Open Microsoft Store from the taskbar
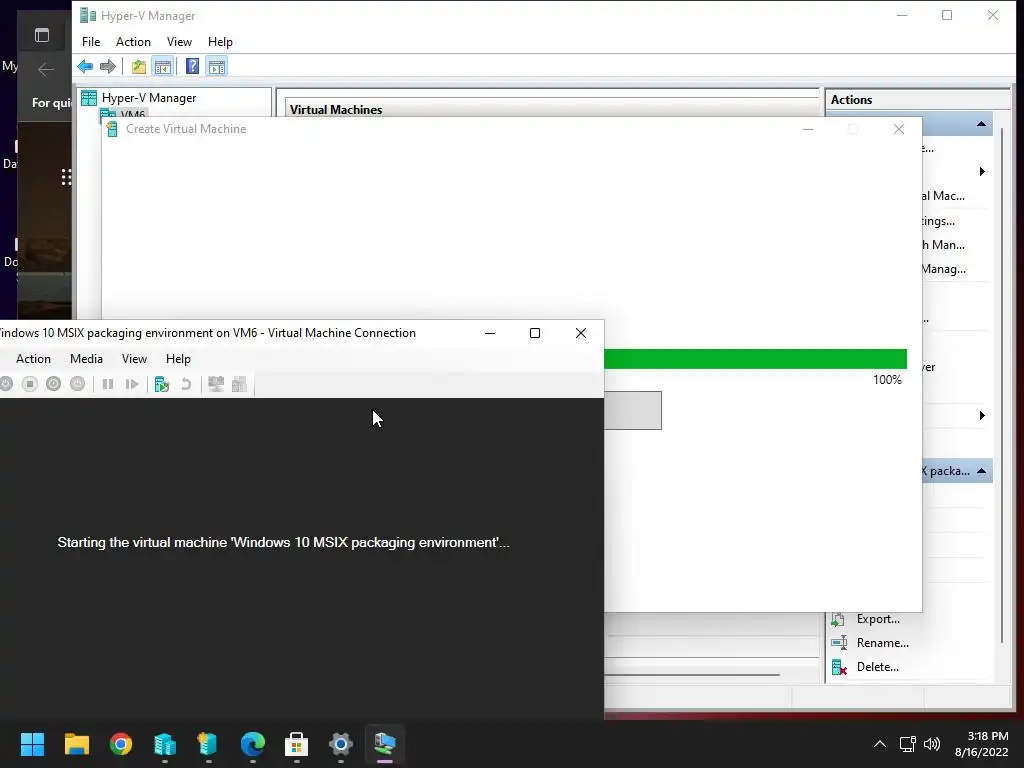This screenshot has height=768, width=1024. pos(296,744)
